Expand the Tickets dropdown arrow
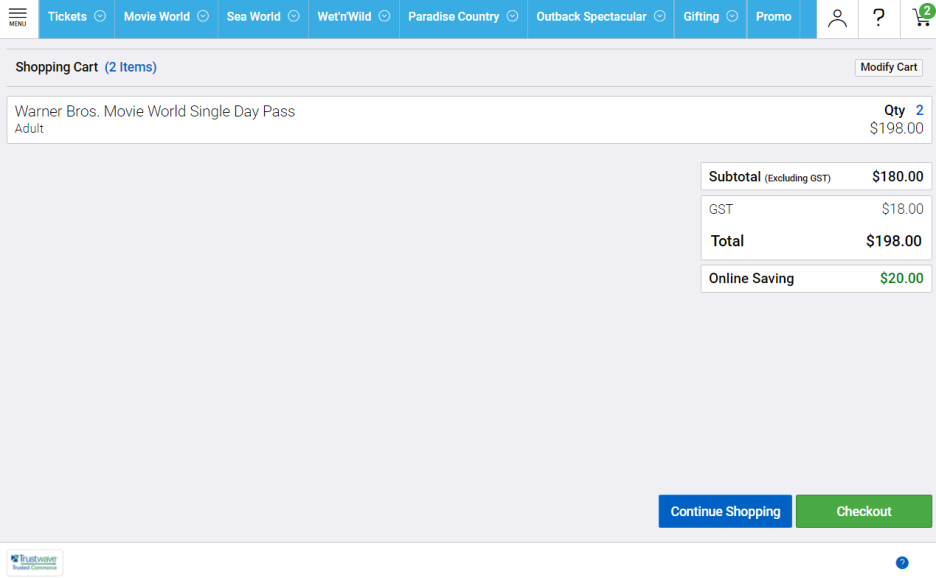This screenshot has height=578, width=936. pos(100,16)
